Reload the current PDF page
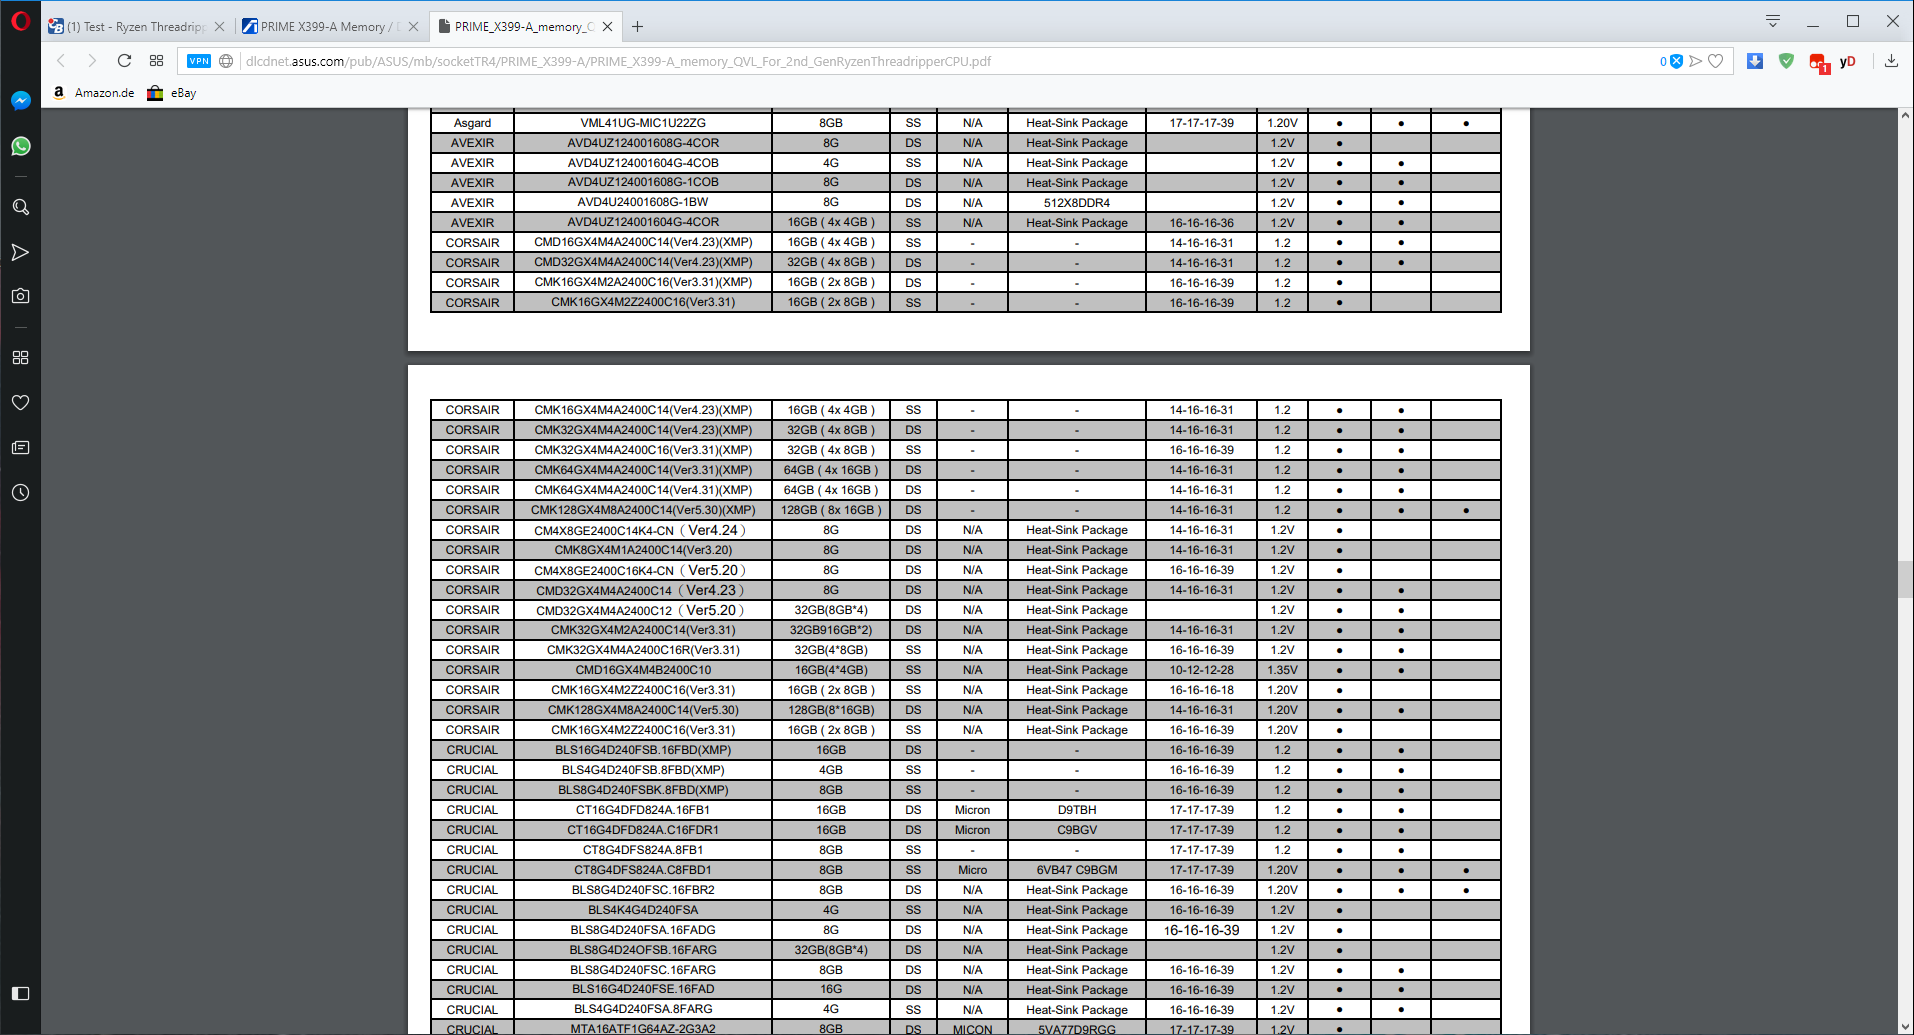The width and height of the screenshot is (1914, 1035). [x=124, y=61]
